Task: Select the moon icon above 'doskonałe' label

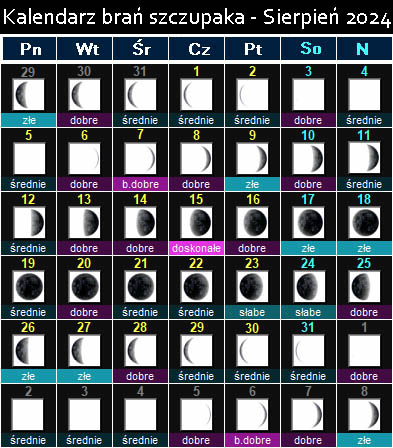Action: pyautogui.click(x=196, y=223)
